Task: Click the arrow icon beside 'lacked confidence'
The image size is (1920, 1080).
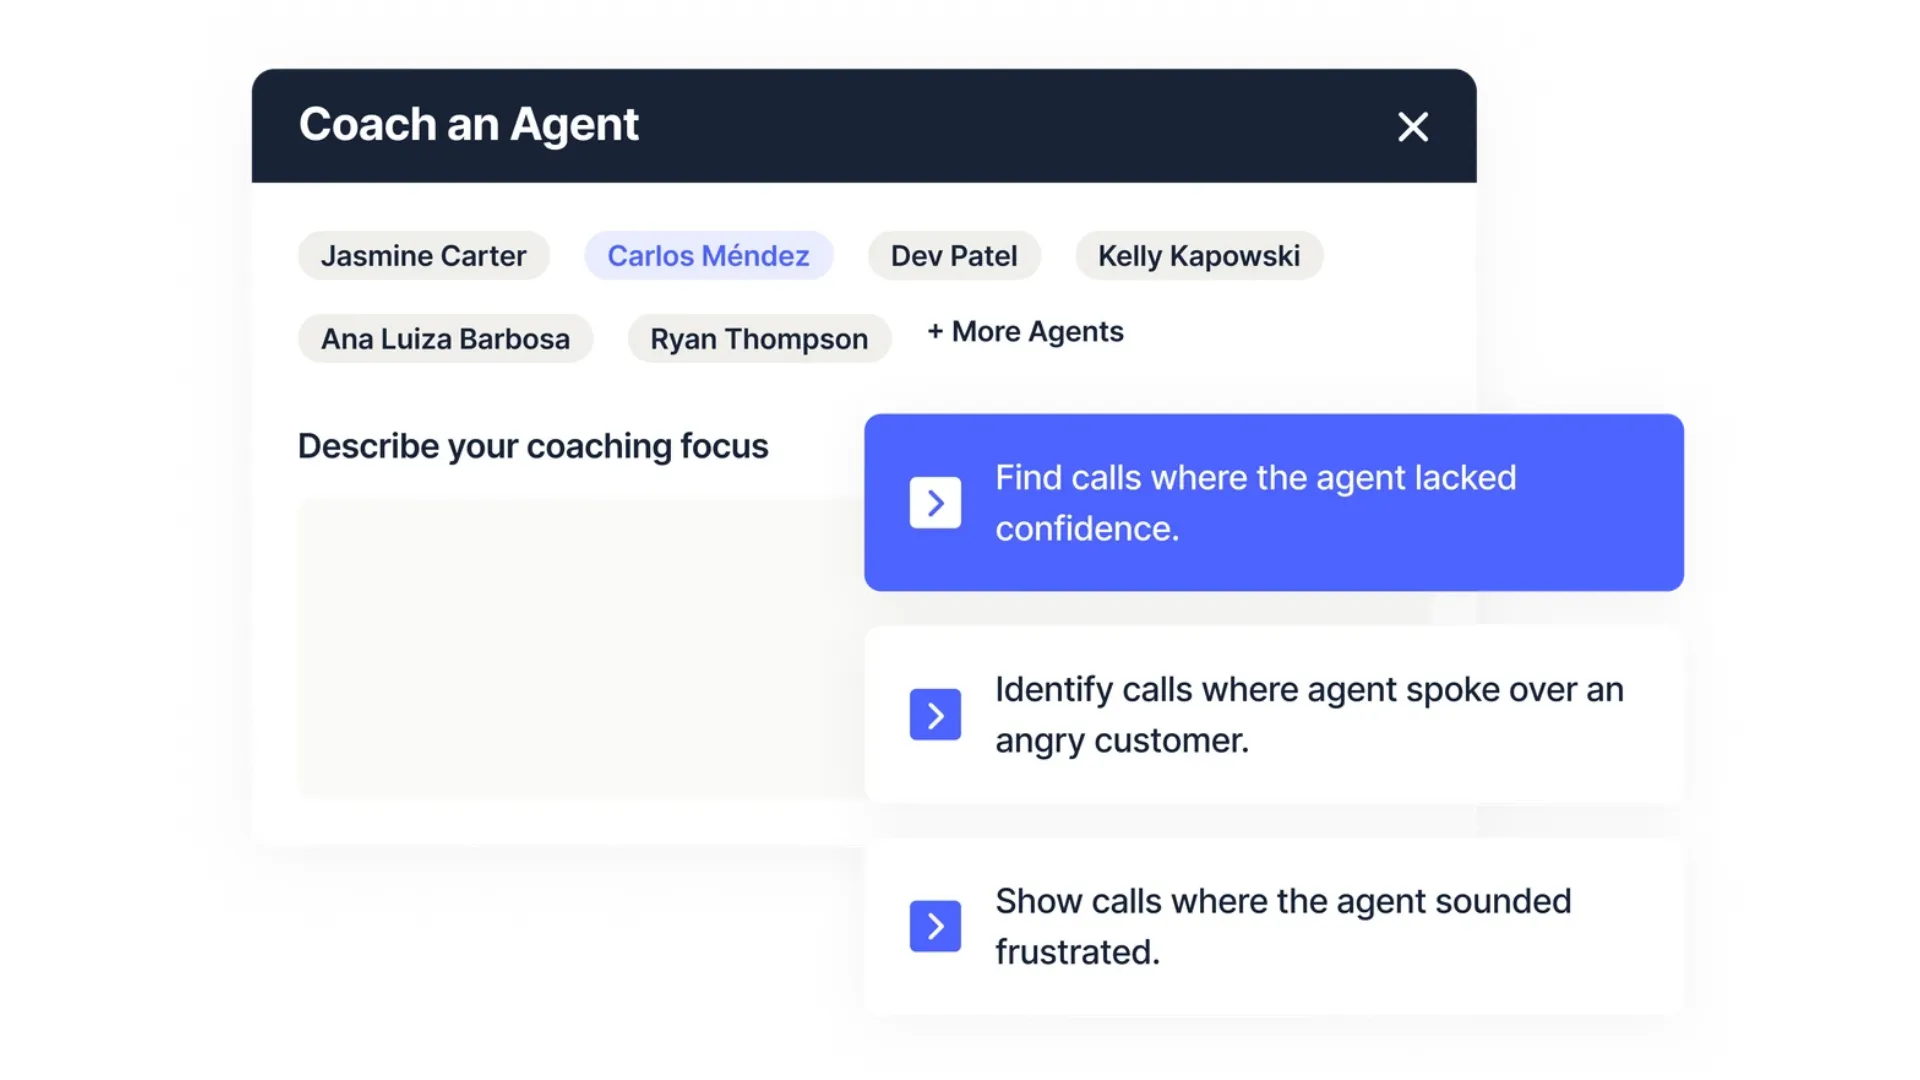Action: click(x=935, y=503)
